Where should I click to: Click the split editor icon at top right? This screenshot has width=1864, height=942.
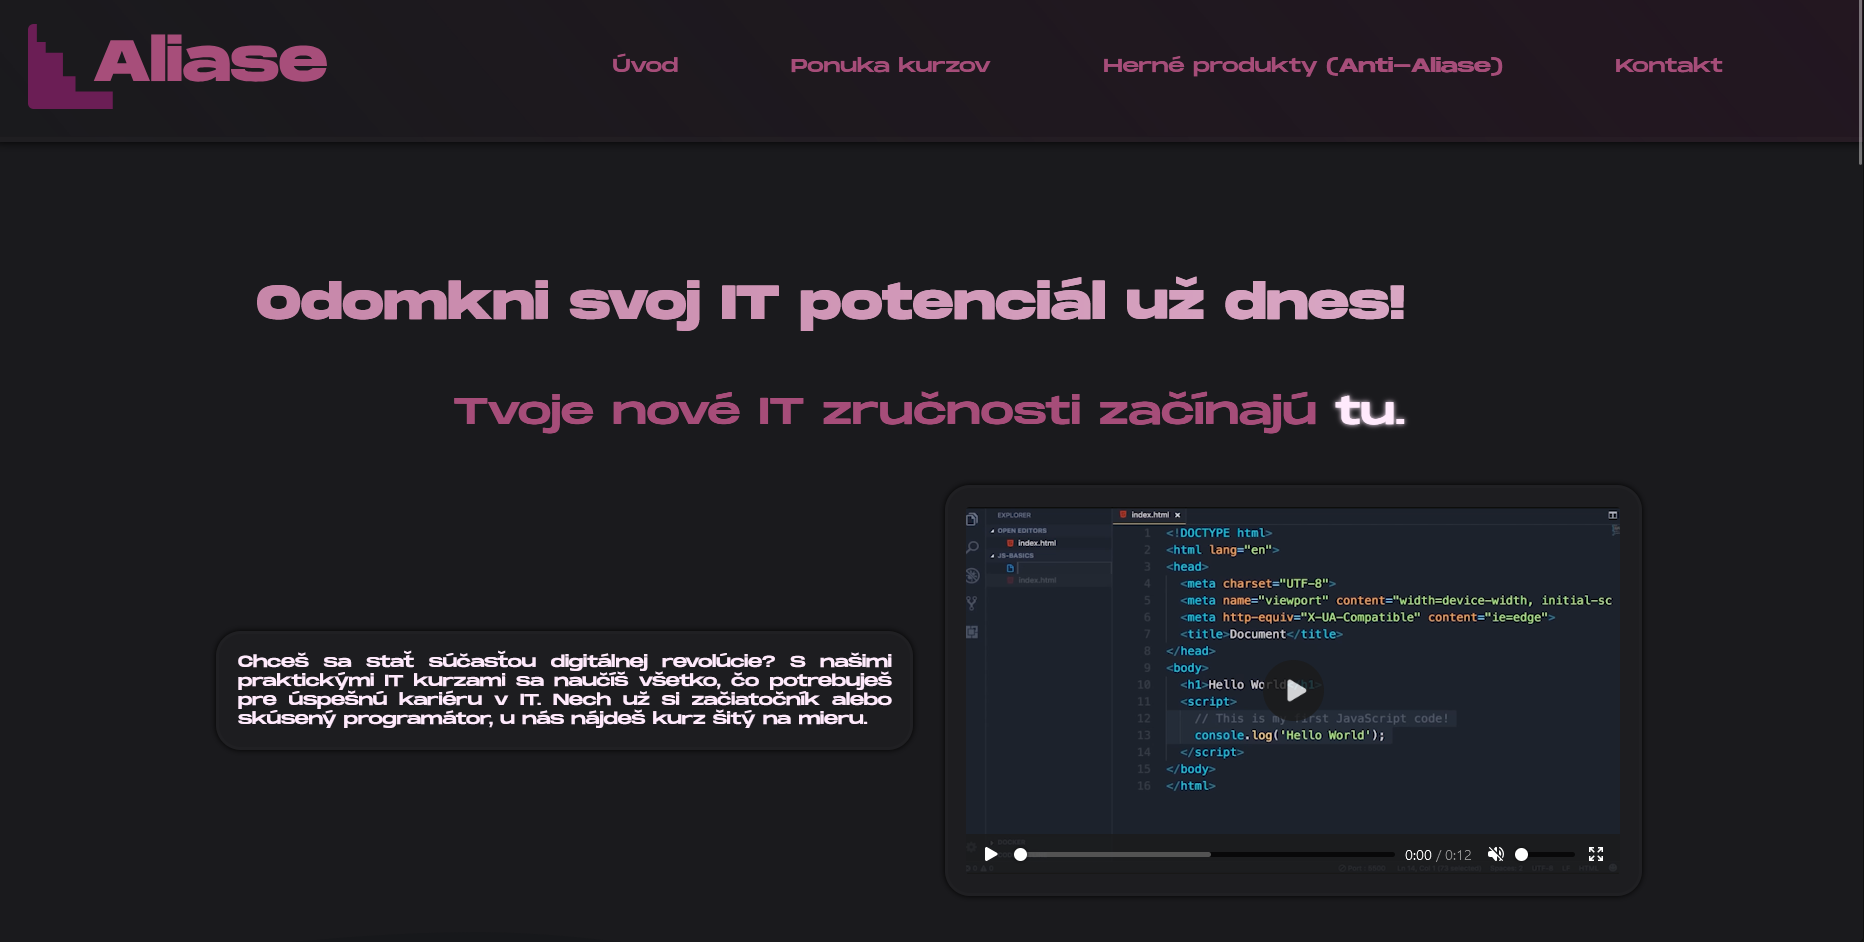tap(1612, 515)
